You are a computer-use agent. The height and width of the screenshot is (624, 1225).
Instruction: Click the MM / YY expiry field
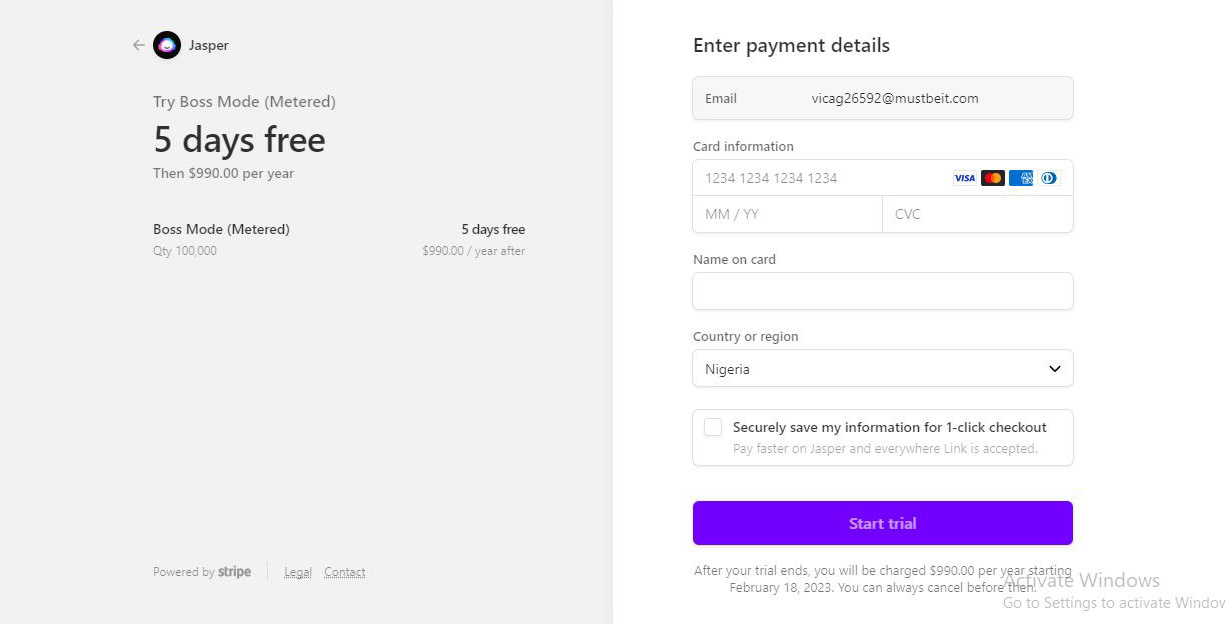pyautogui.click(x=787, y=214)
